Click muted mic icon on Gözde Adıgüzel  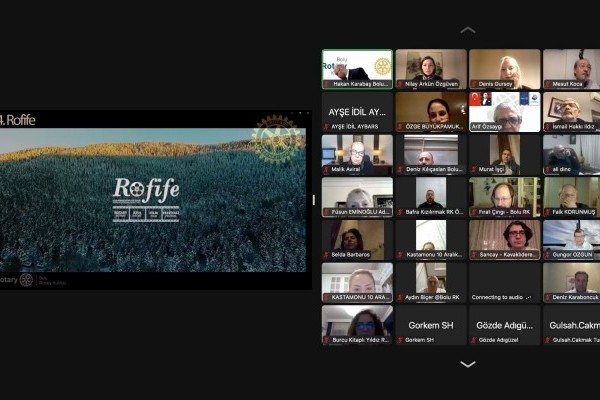tap(474, 340)
